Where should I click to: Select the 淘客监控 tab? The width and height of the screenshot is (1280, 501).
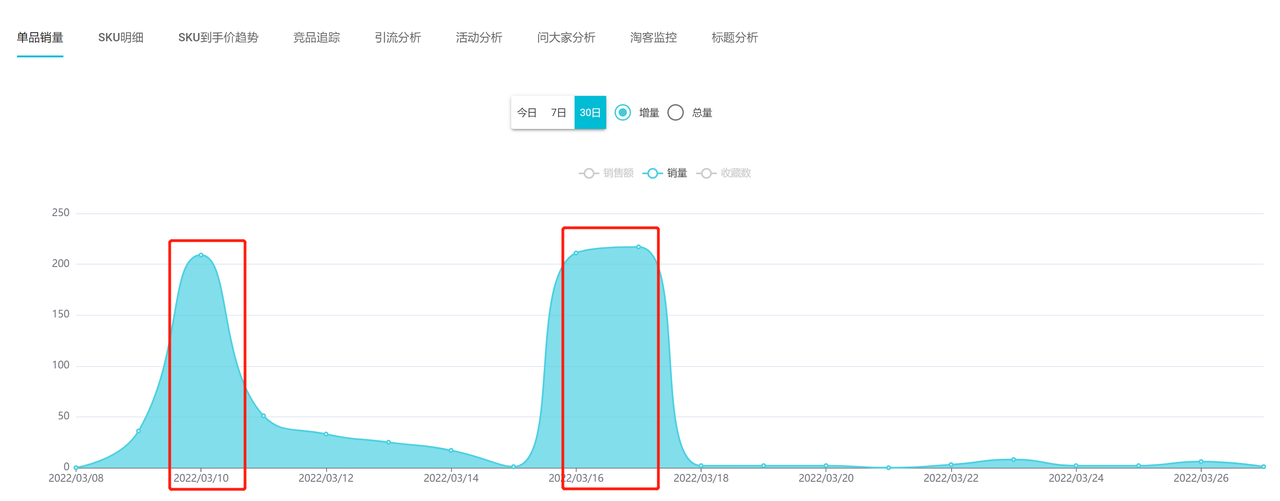(x=653, y=38)
